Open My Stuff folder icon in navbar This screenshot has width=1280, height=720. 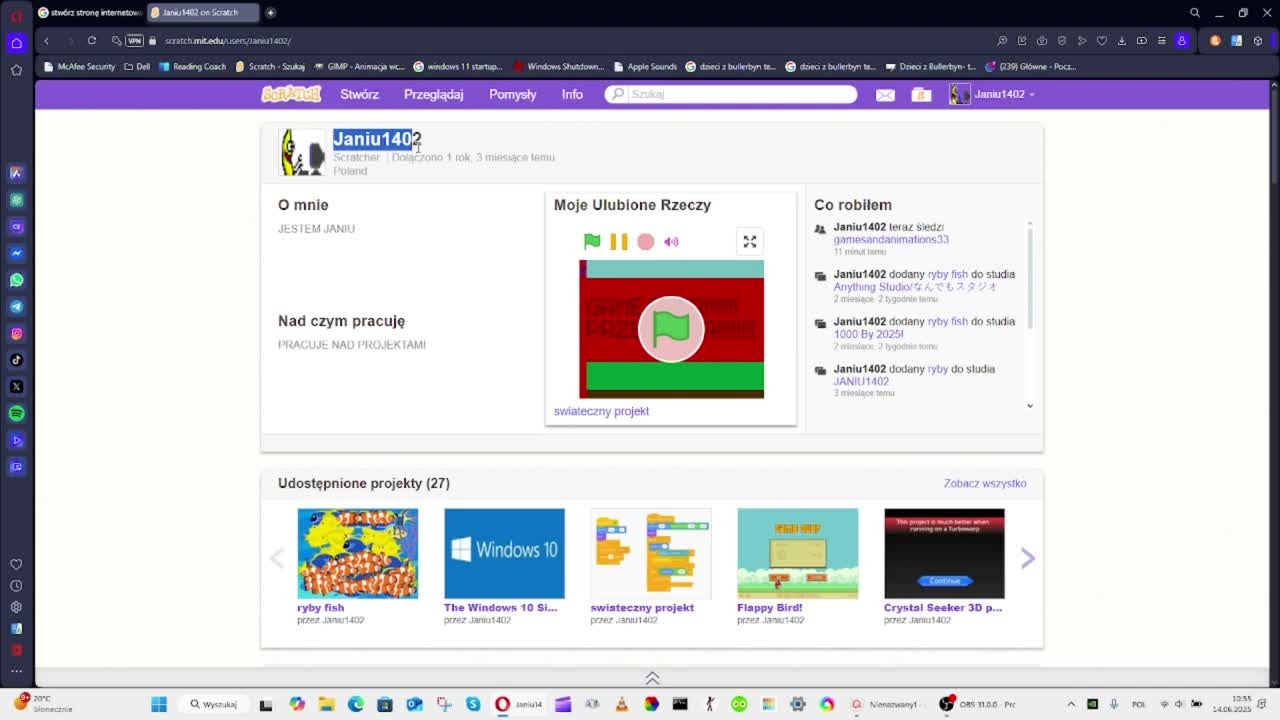click(921, 95)
